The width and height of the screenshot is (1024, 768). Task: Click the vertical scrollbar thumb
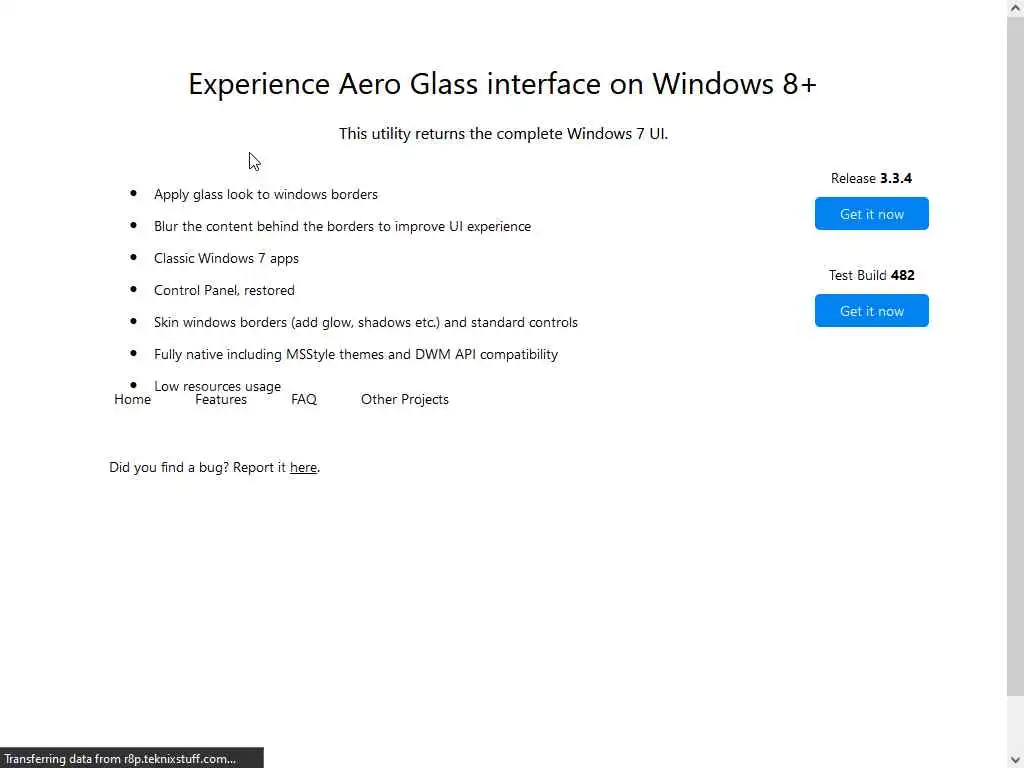click(1015, 350)
